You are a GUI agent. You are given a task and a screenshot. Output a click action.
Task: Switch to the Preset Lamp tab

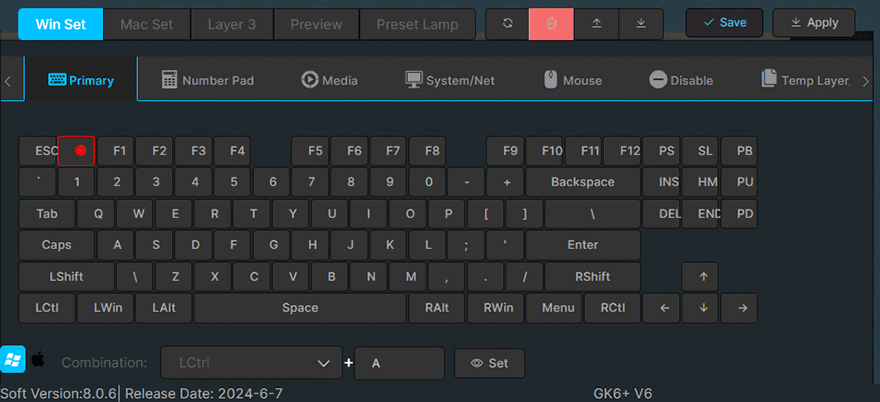coord(417,25)
